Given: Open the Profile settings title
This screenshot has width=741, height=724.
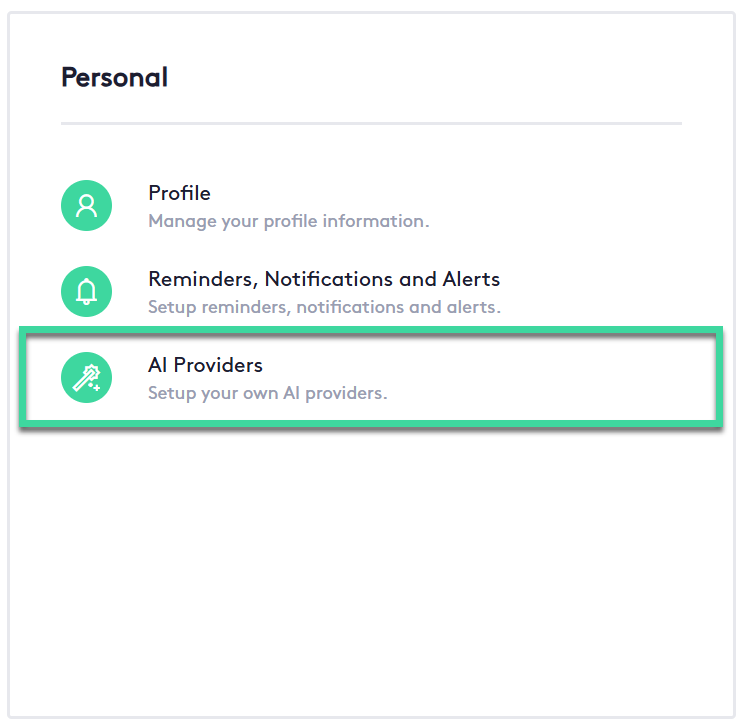Looking at the screenshot, I should coord(179,193).
